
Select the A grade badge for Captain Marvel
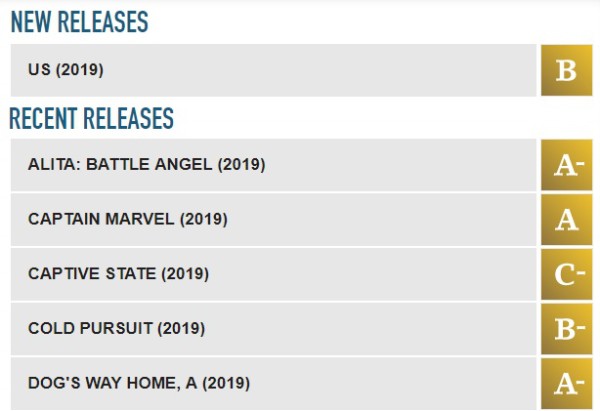click(566, 219)
